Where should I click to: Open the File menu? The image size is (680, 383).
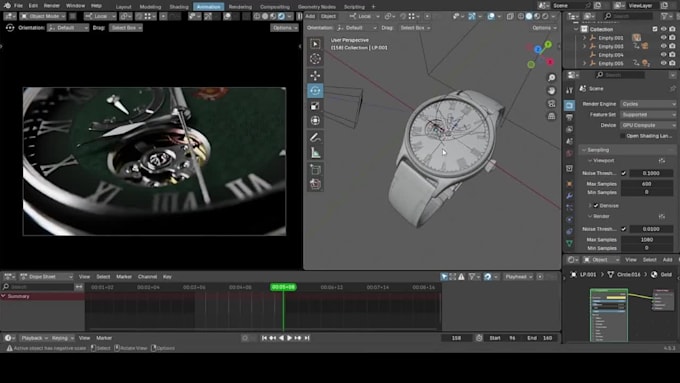[18, 6]
